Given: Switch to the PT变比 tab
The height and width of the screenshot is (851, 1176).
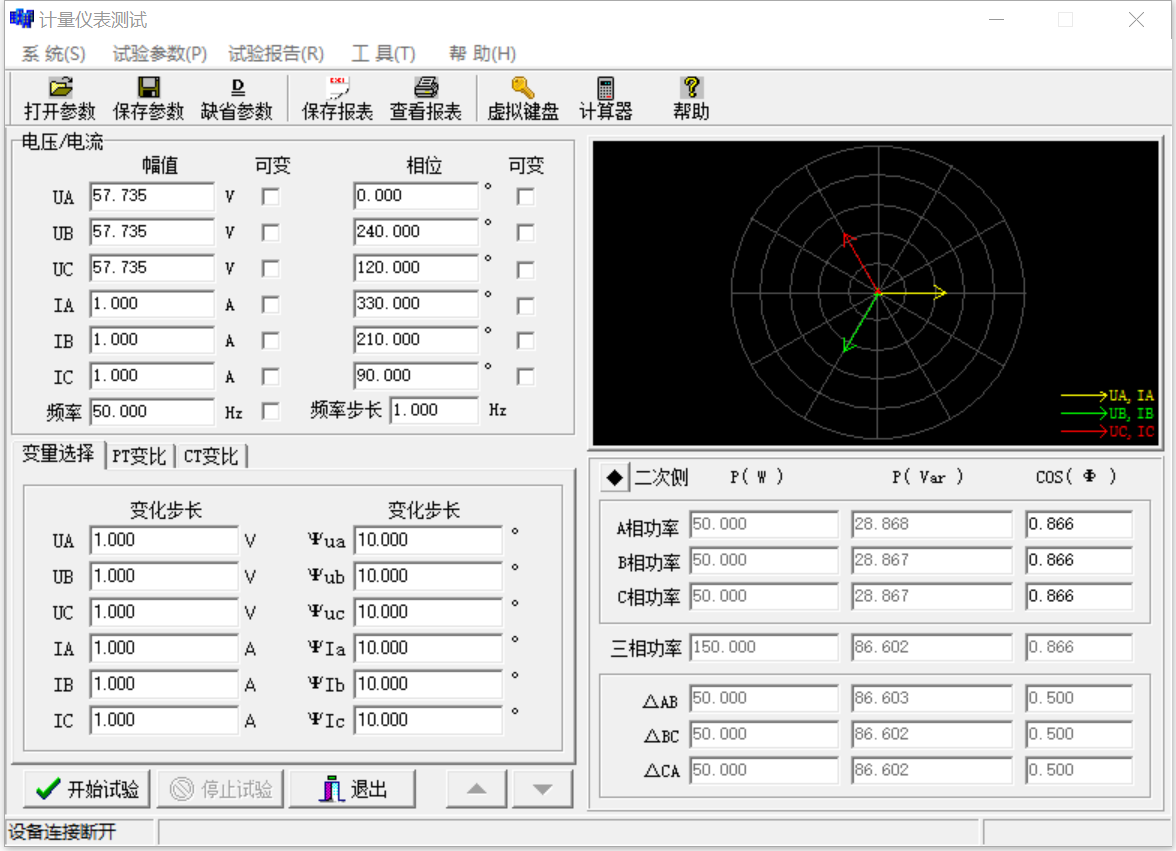Looking at the screenshot, I should point(139,456).
